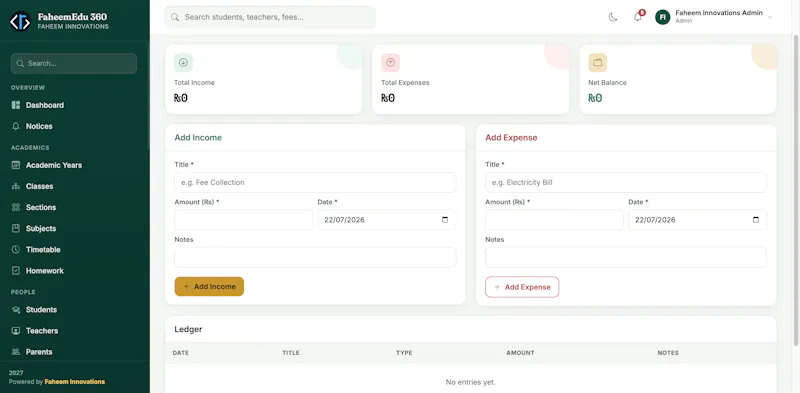Viewport: 800px width, 393px height.
Task: Open the Add Income date calendar picker
Action: point(445,220)
